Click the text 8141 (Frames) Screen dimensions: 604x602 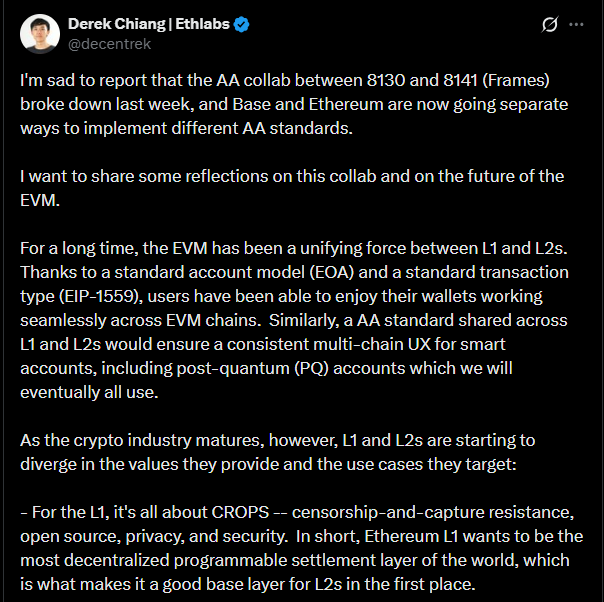496,80
